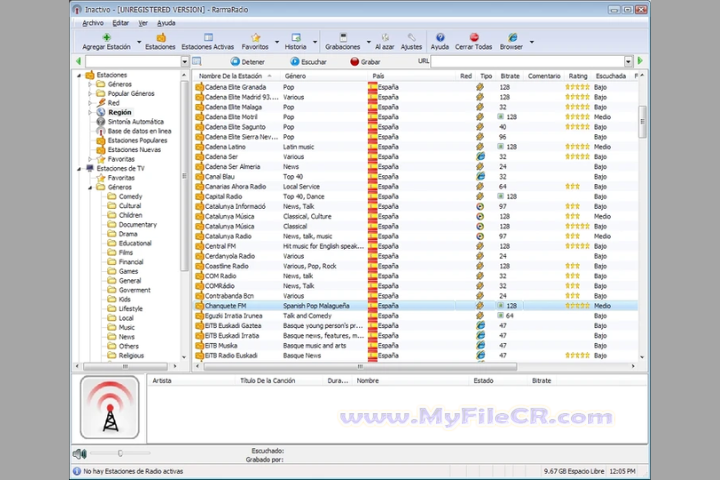
Task: Sort by Género column header
Action: (x=323, y=76)
